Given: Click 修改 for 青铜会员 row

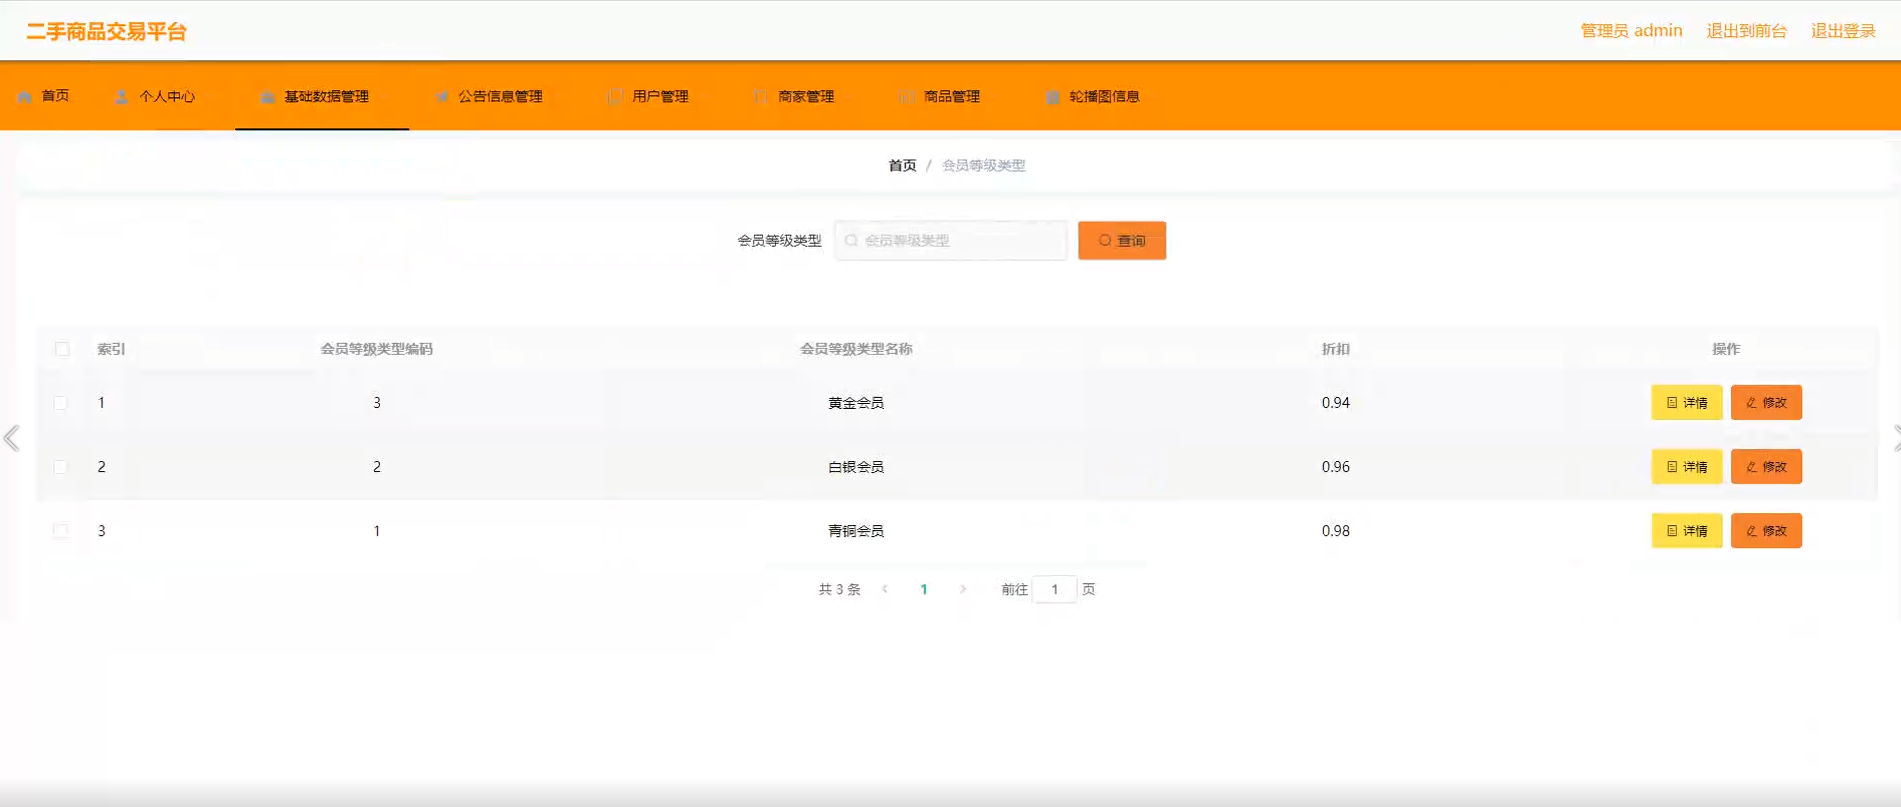Looking at the screenshot, I should coord(1766,531).
